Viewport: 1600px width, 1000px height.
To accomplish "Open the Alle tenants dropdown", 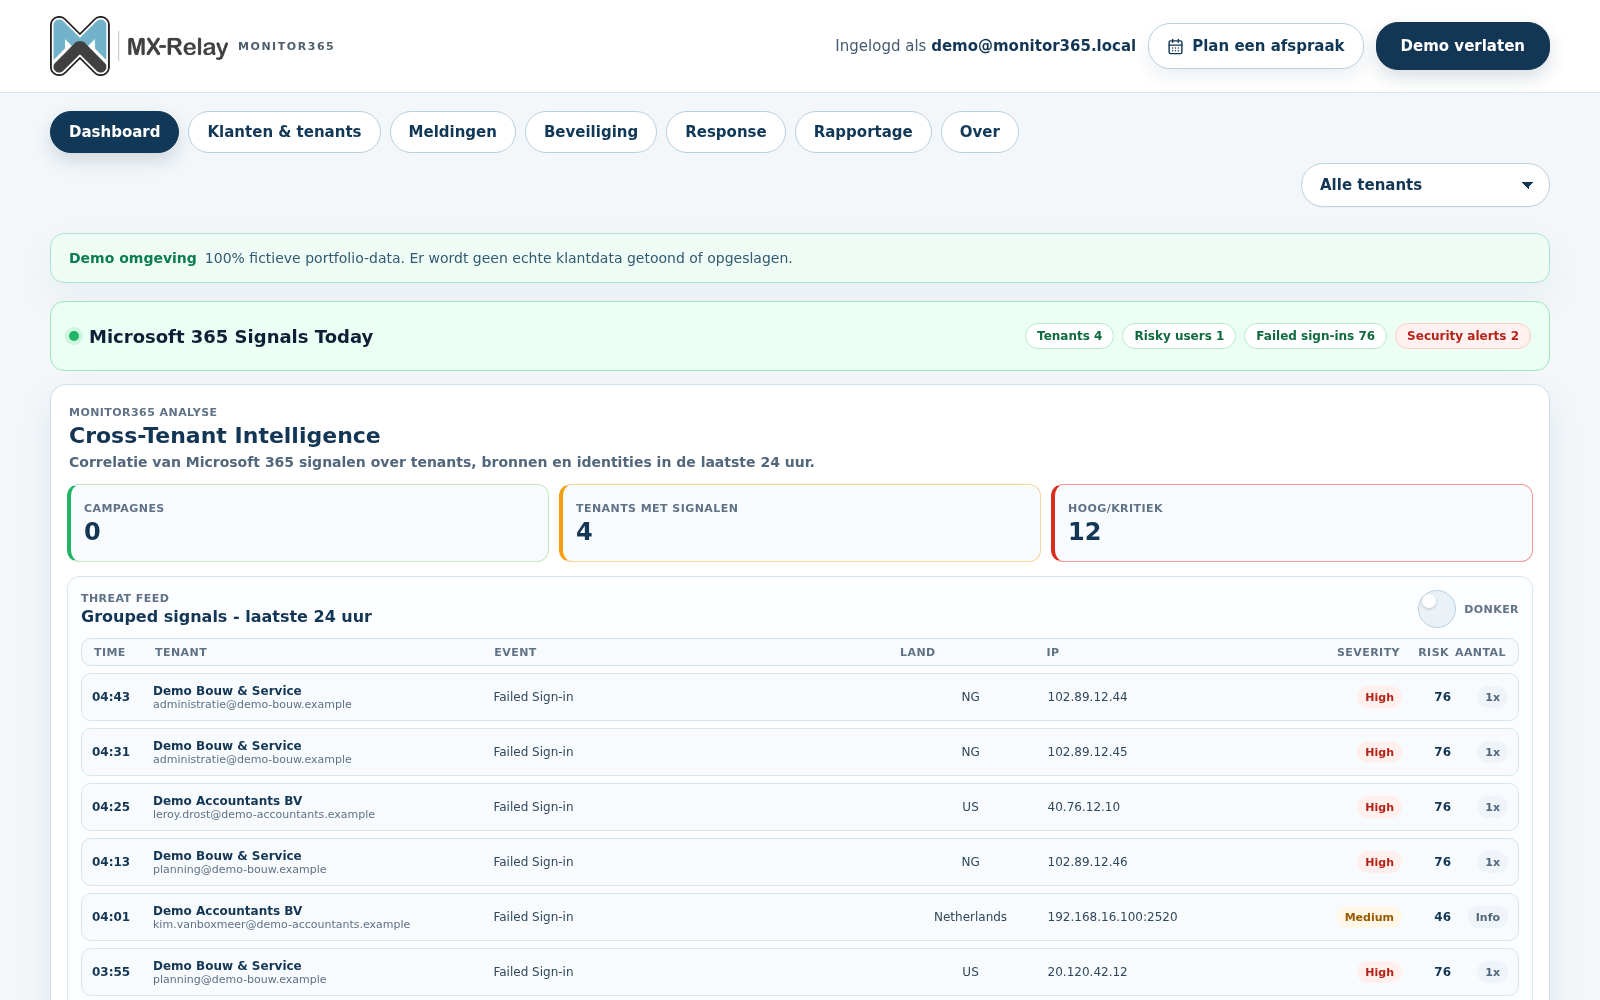I will 1425,185.
